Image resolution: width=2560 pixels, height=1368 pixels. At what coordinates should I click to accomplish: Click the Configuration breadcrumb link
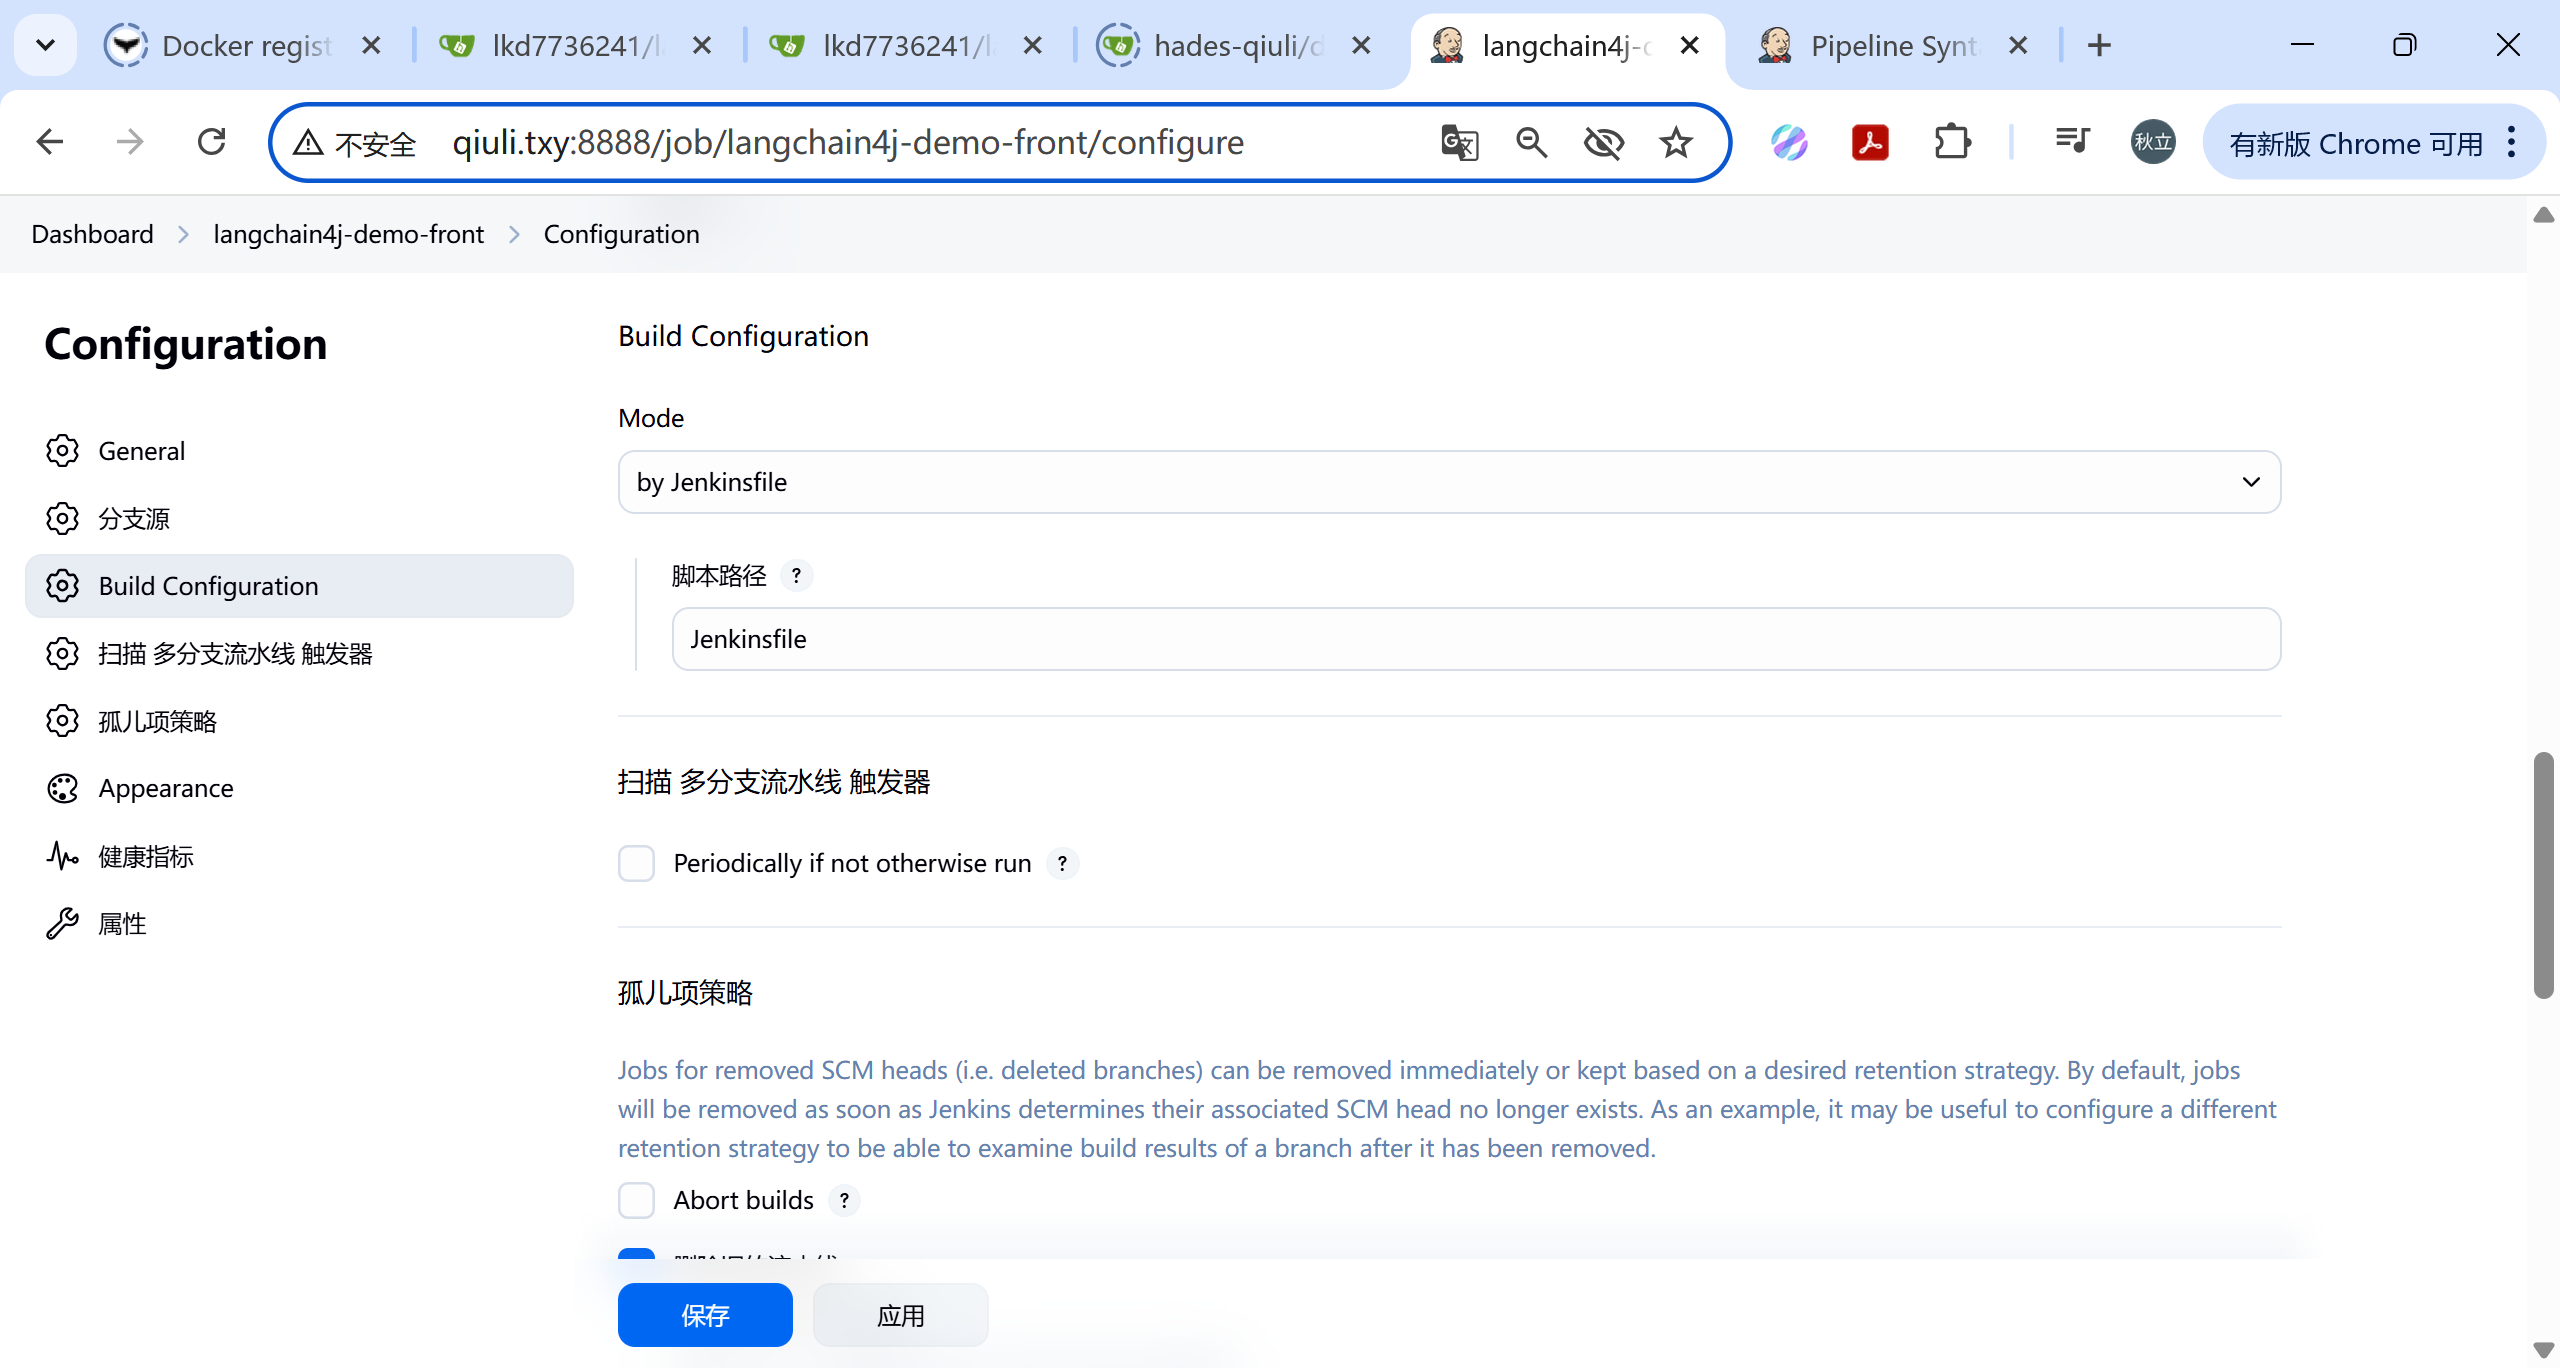(621, 234)
